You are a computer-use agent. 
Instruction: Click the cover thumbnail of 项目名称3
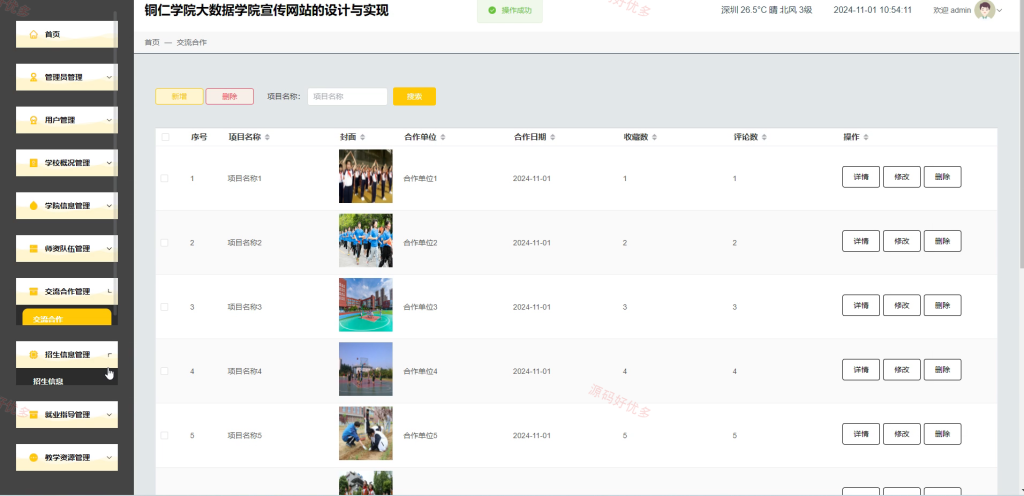366,305
